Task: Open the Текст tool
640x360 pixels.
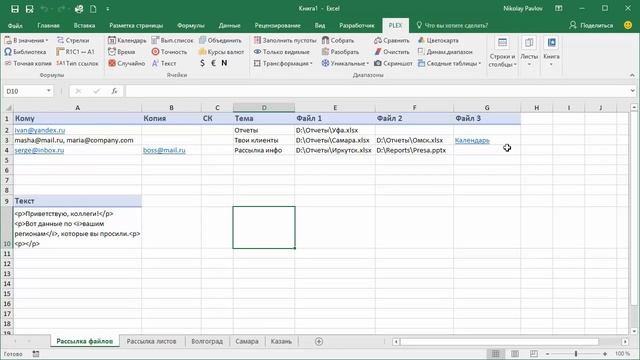Action: [164, 63]
